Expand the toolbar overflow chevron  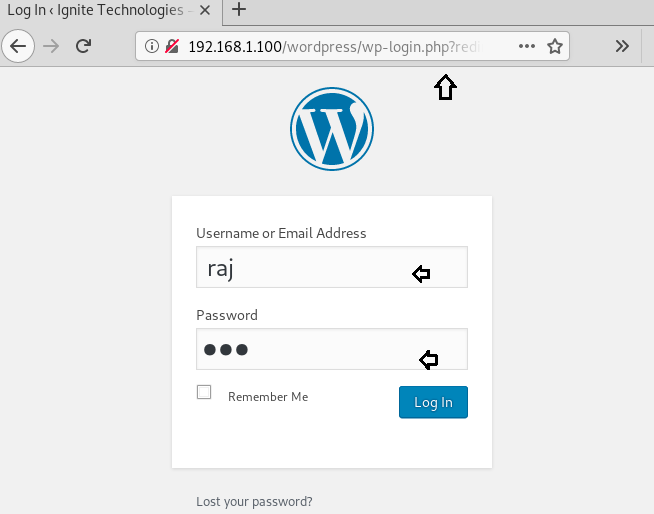coord(622,46)
